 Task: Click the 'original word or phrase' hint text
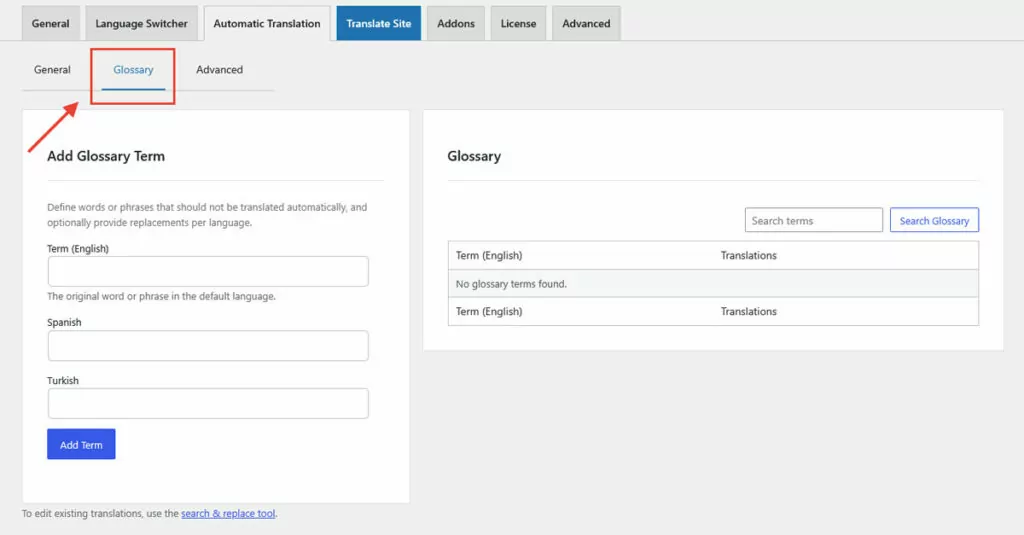tap(161, 296)
